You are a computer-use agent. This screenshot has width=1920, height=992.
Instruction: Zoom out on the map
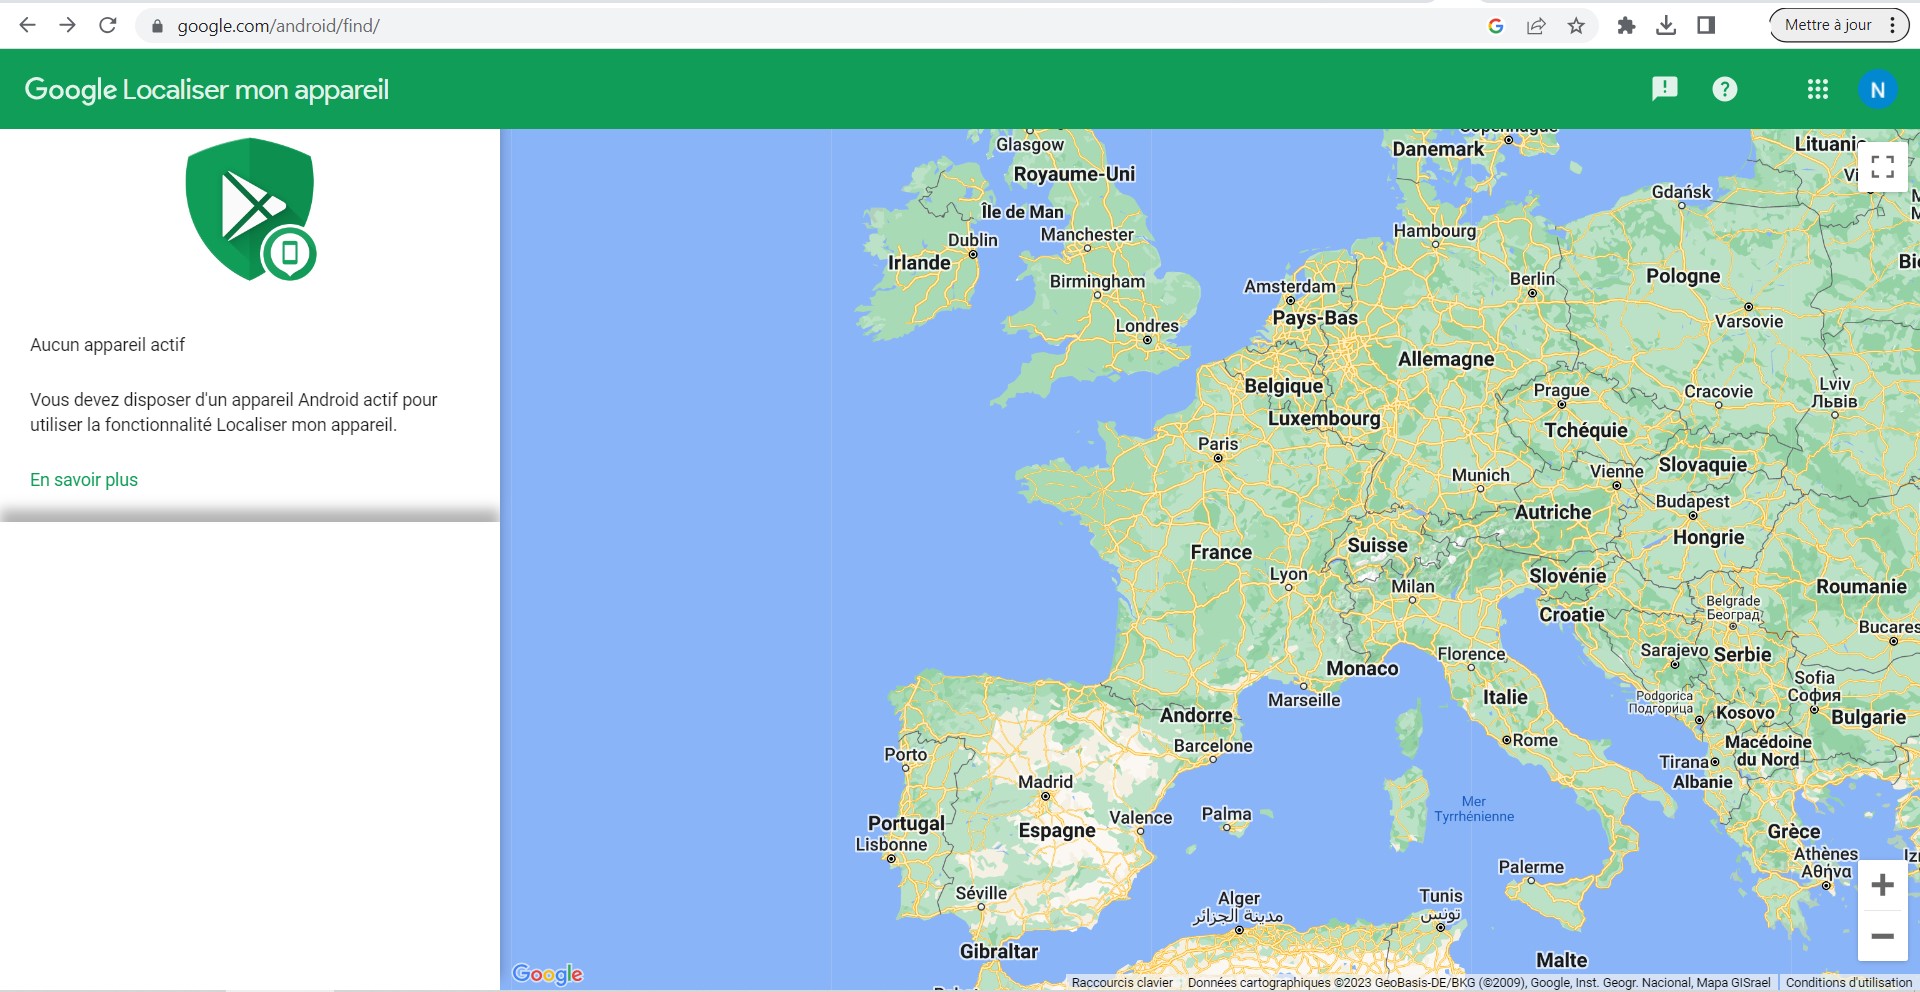[x=1882, y=937]
